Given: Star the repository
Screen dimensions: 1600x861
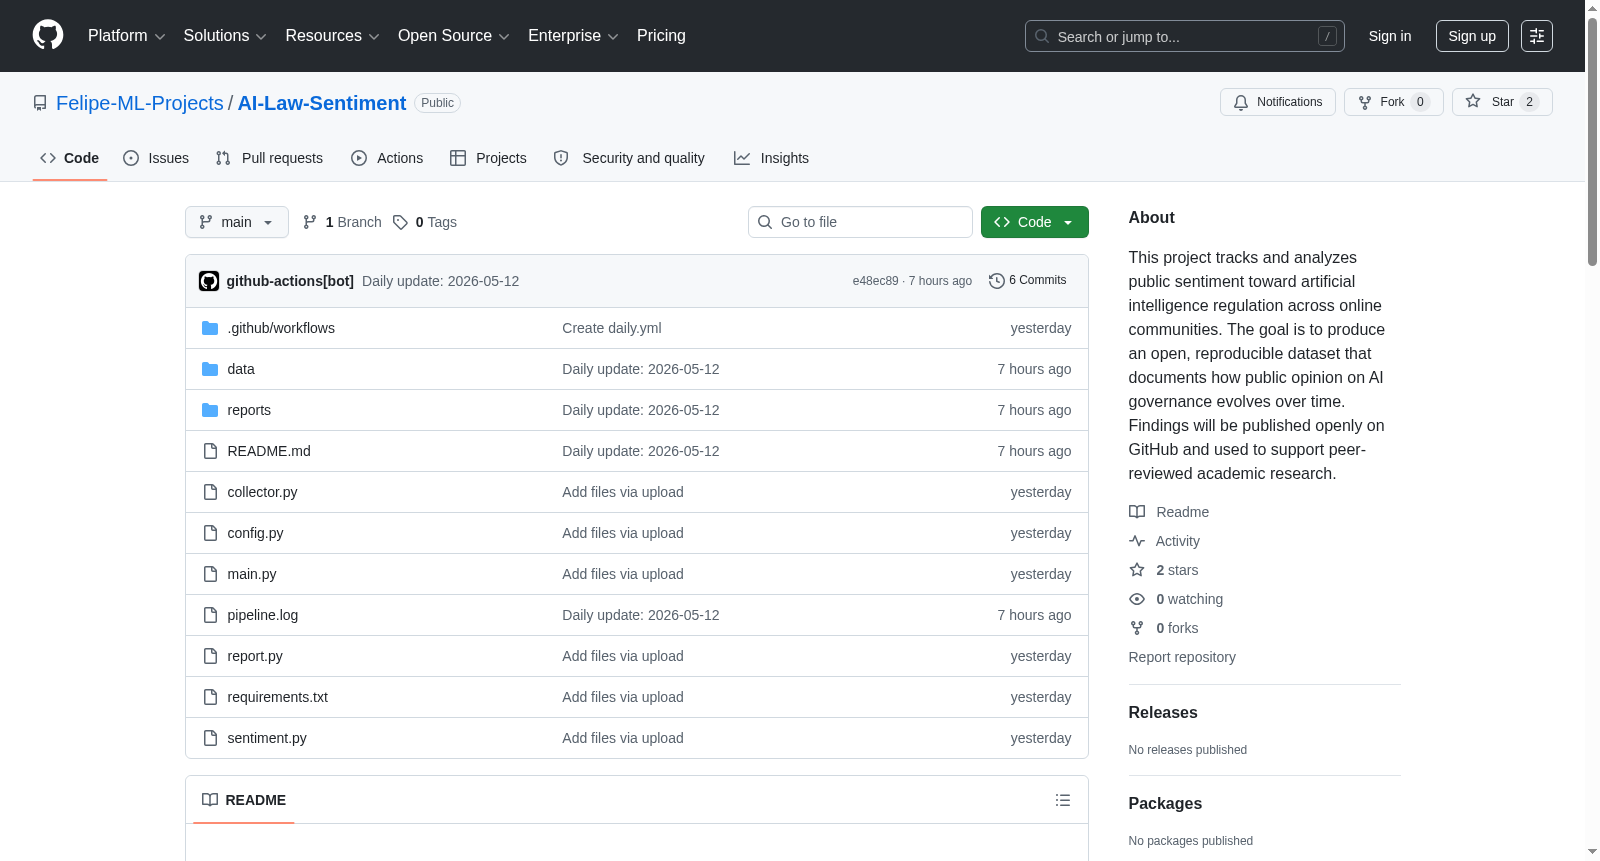Looking at the screenshot, I should tap(1502, 102).
